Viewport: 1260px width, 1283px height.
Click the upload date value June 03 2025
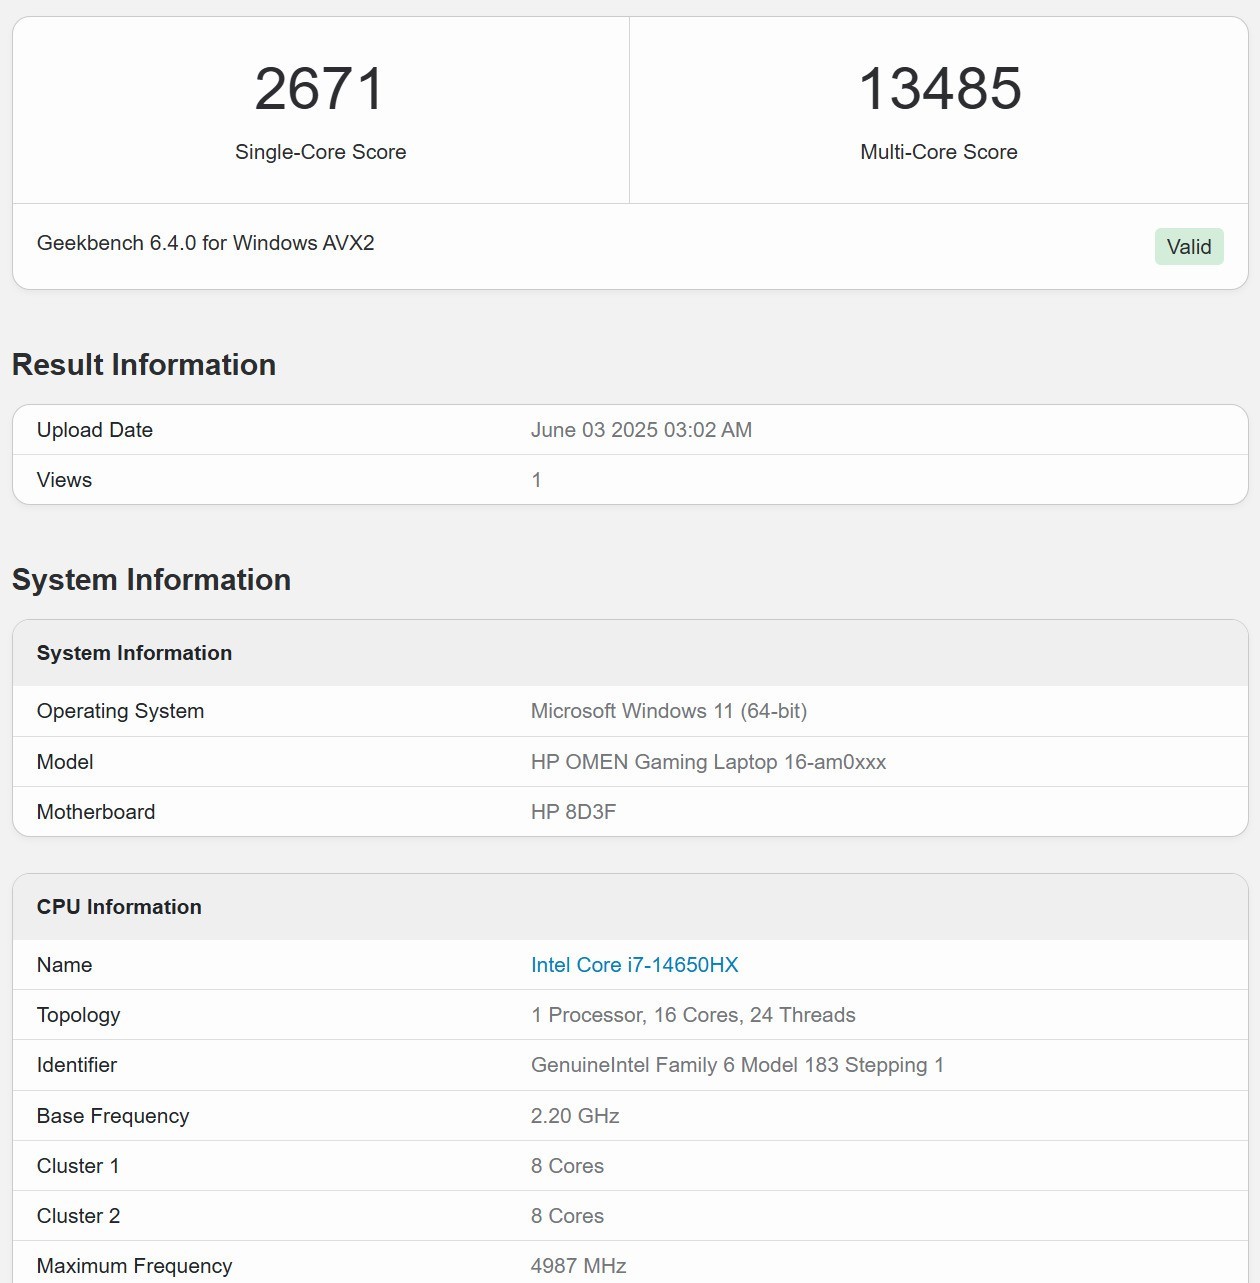click(x=641, y=430)
